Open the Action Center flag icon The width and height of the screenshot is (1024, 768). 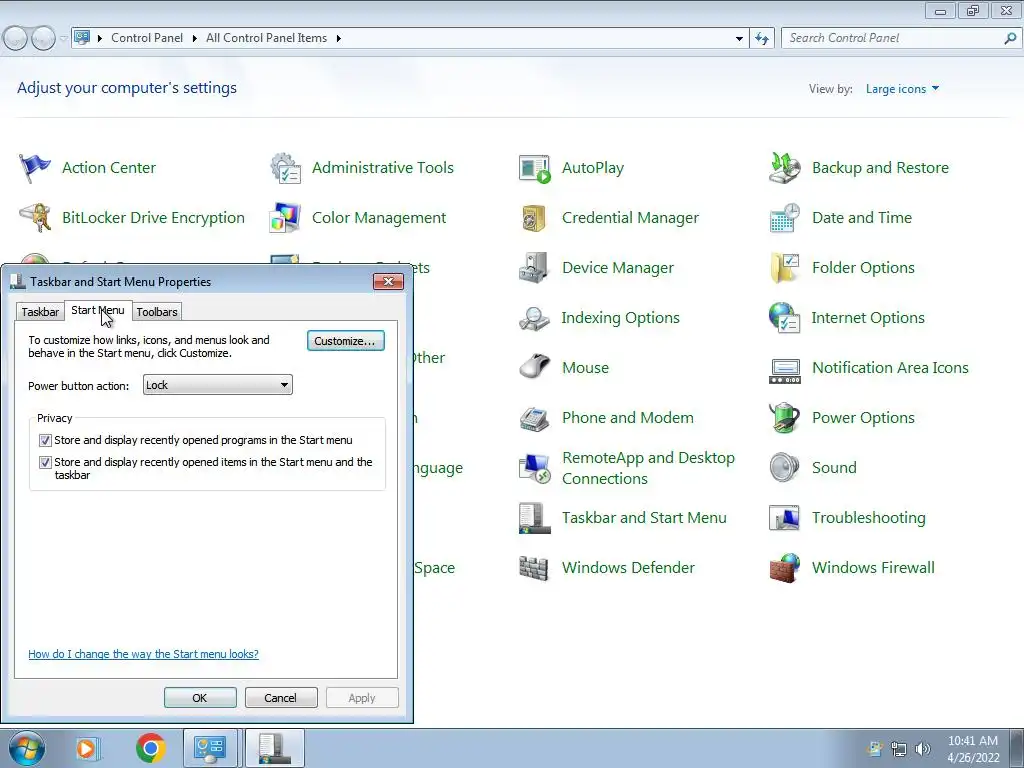(x=35, y=168)
